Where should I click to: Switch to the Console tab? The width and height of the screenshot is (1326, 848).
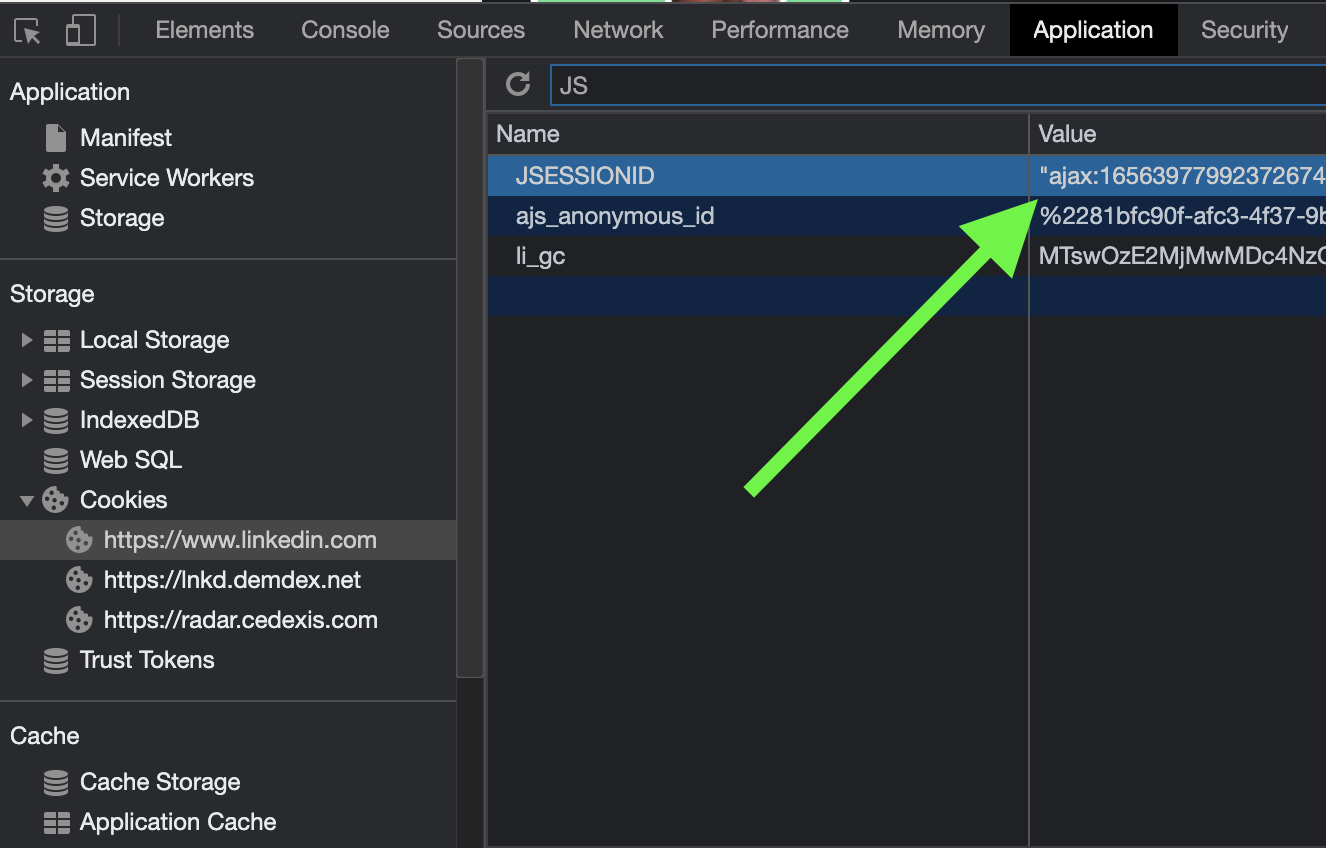pyautogui.click(x=345, y=30)
